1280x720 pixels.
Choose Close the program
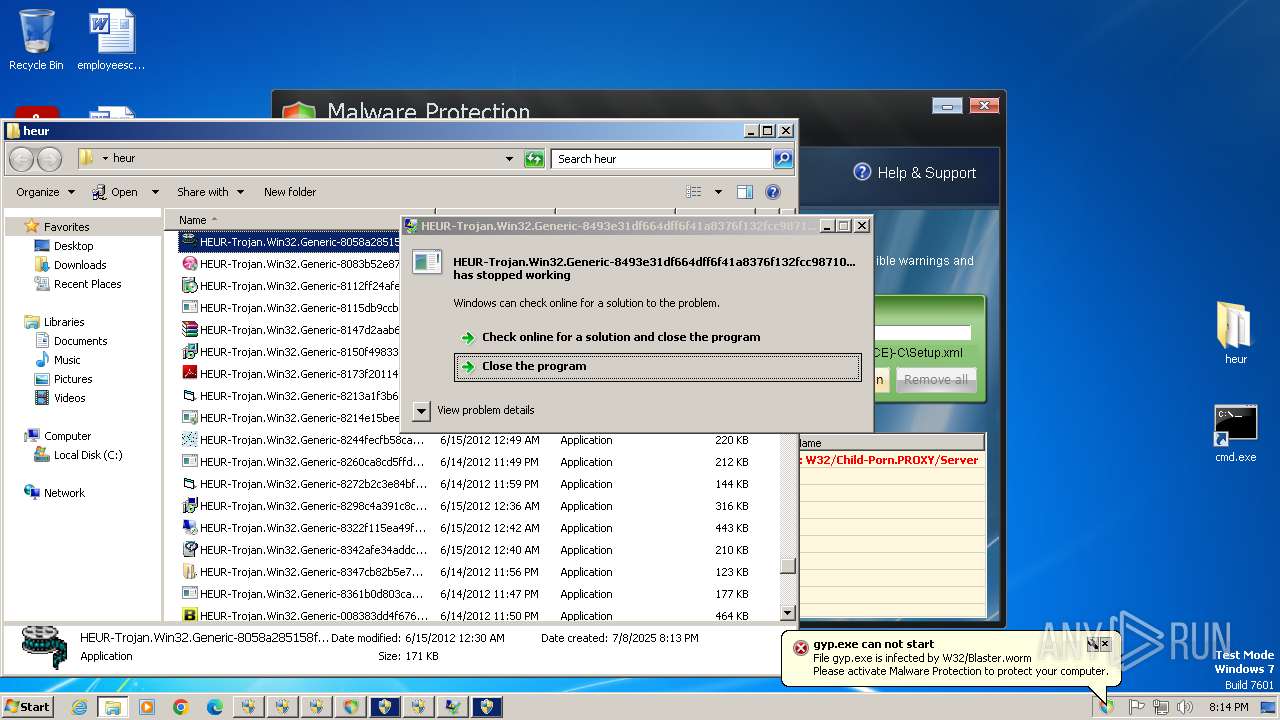[657, 366]
